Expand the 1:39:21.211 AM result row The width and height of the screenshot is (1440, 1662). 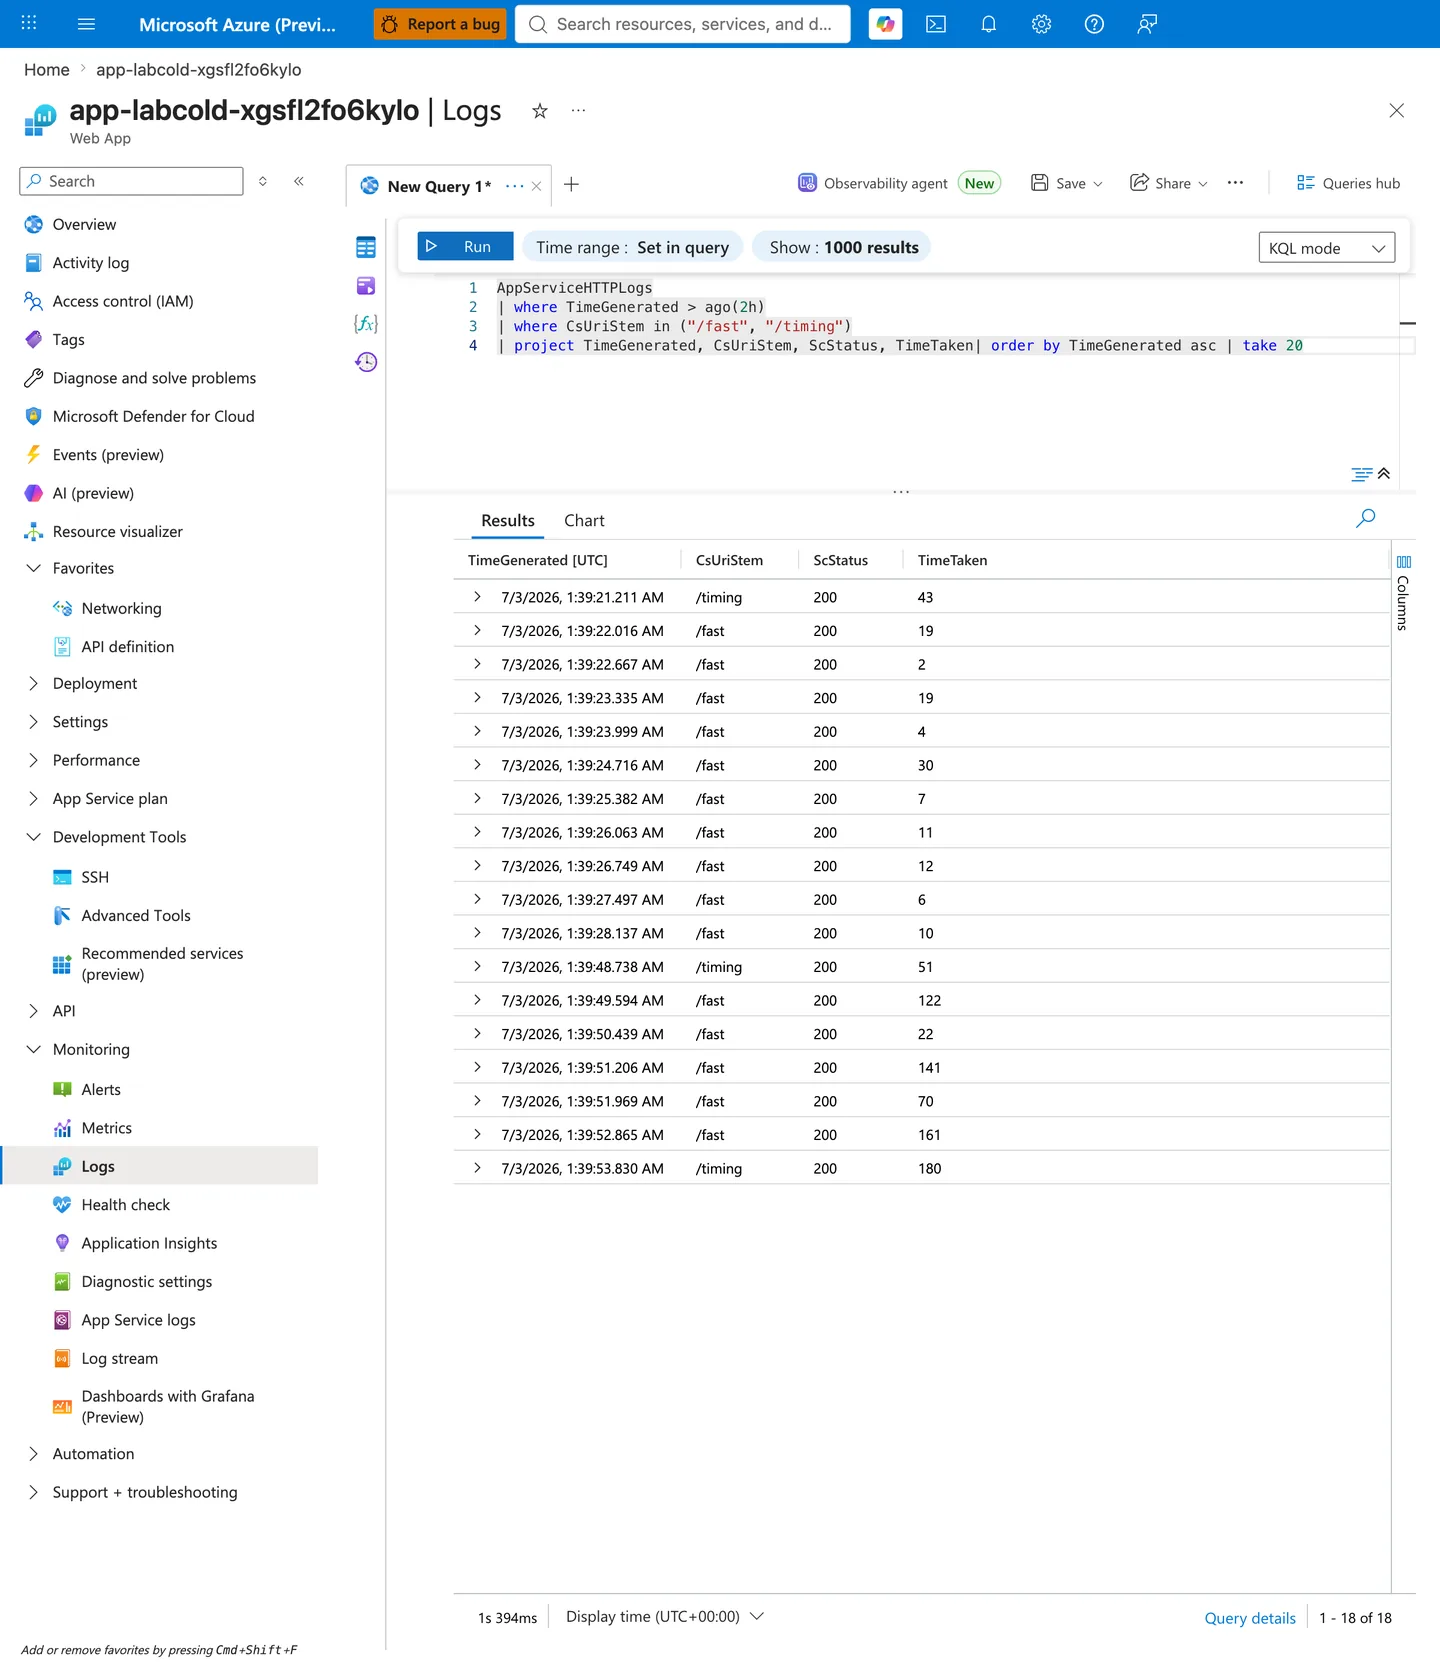[x=477, y=597]
